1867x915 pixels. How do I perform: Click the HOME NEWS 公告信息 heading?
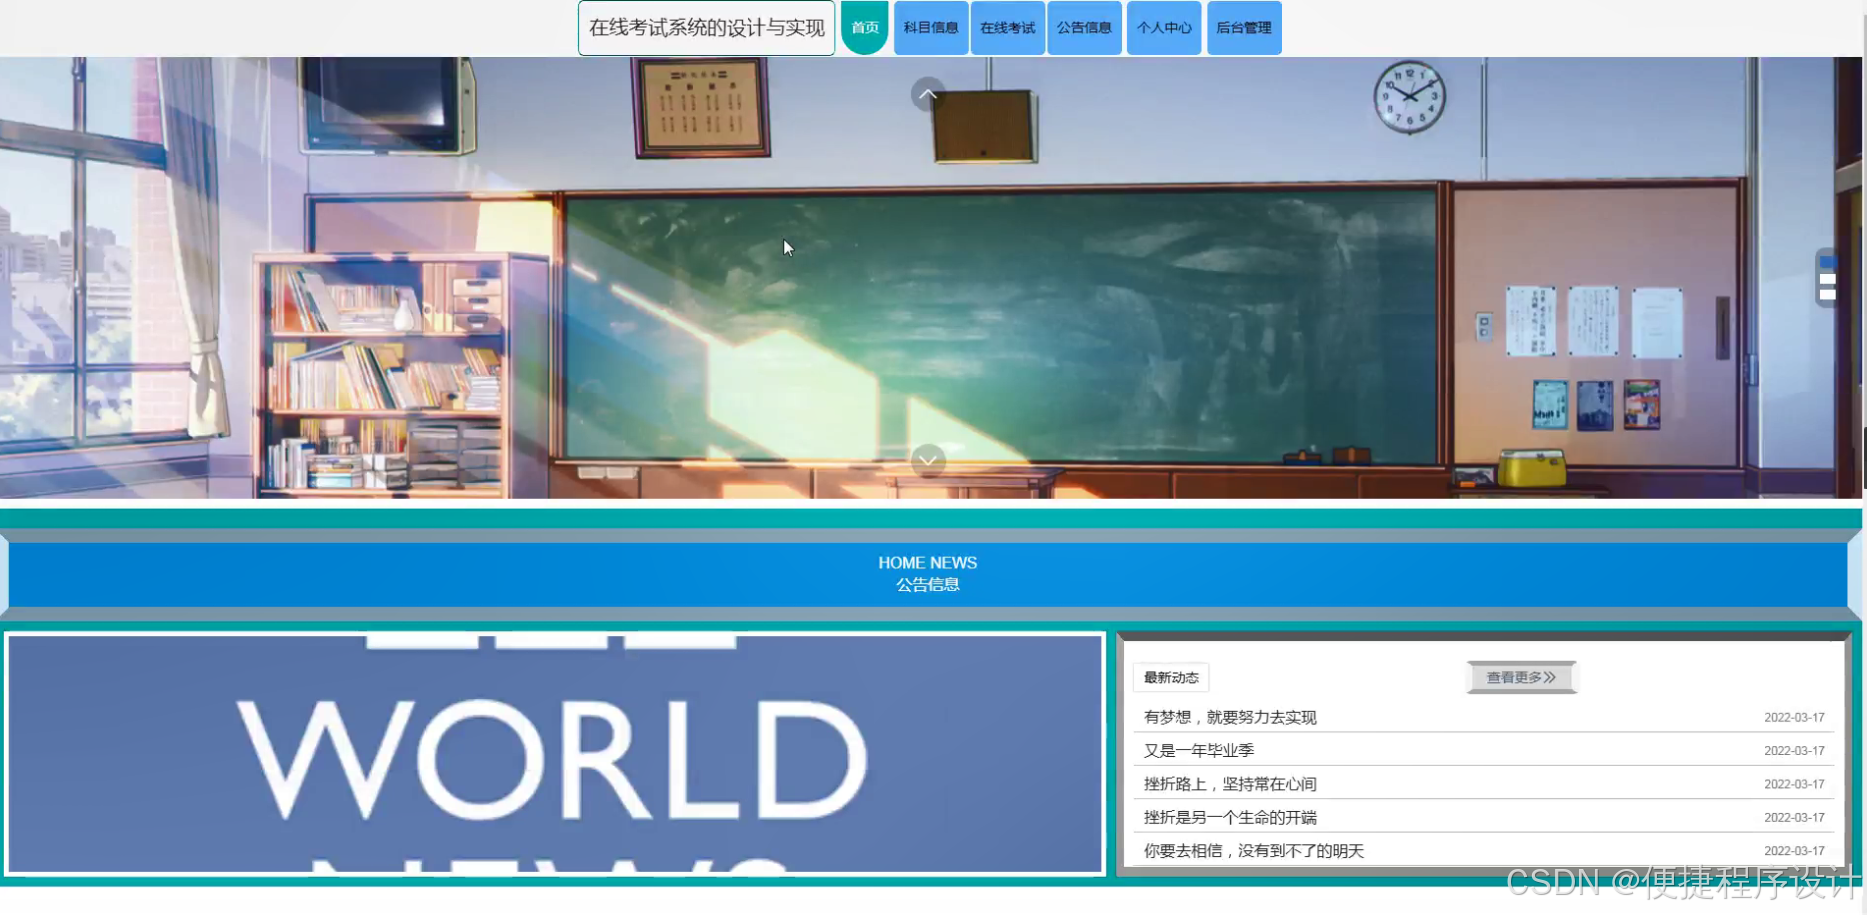point(928,574)
